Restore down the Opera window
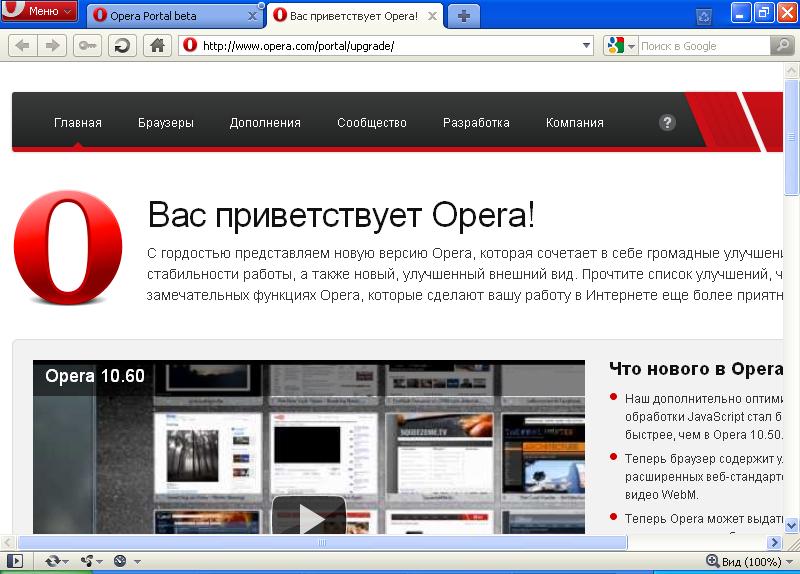Viewport: 800px width, 574px height. pyautogui.click(x=763, y=13)
